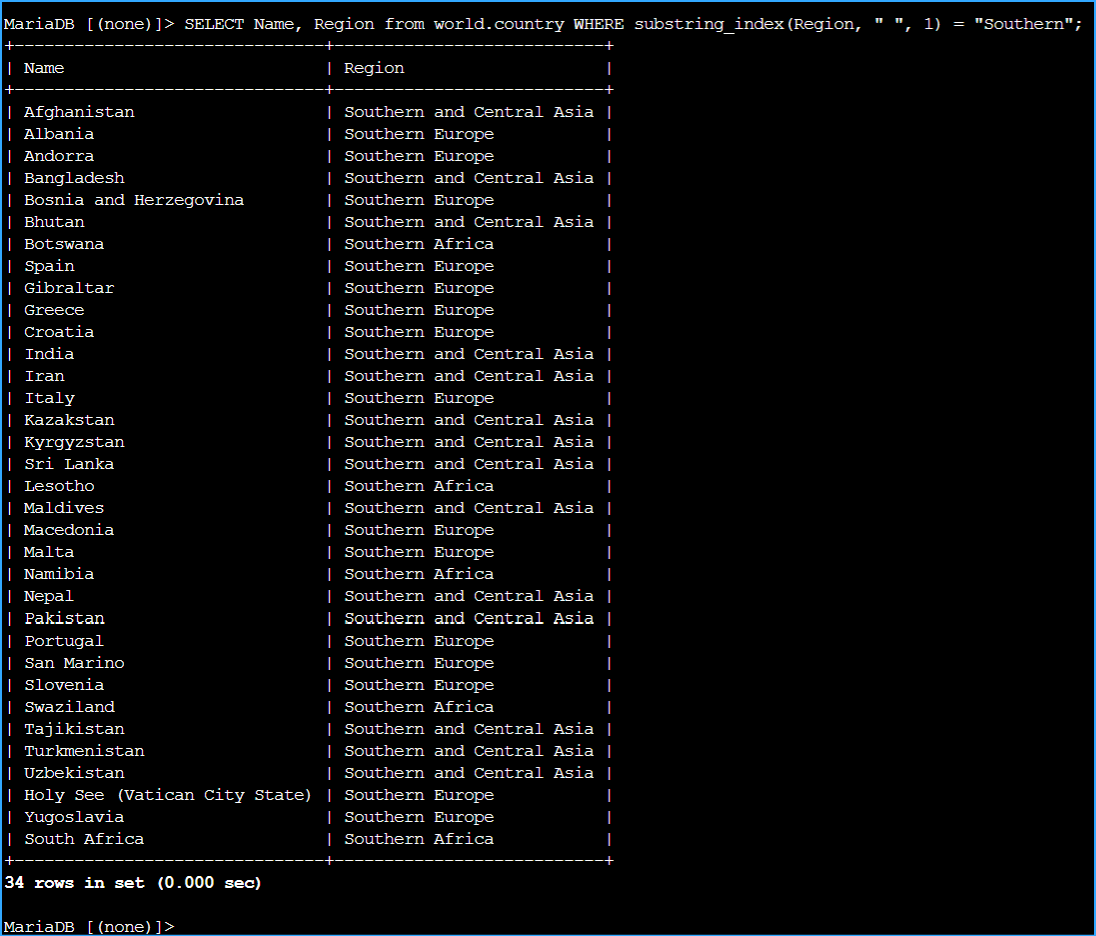
Task: Click the Bangladesh country name
Action: [x=73, y=177]
